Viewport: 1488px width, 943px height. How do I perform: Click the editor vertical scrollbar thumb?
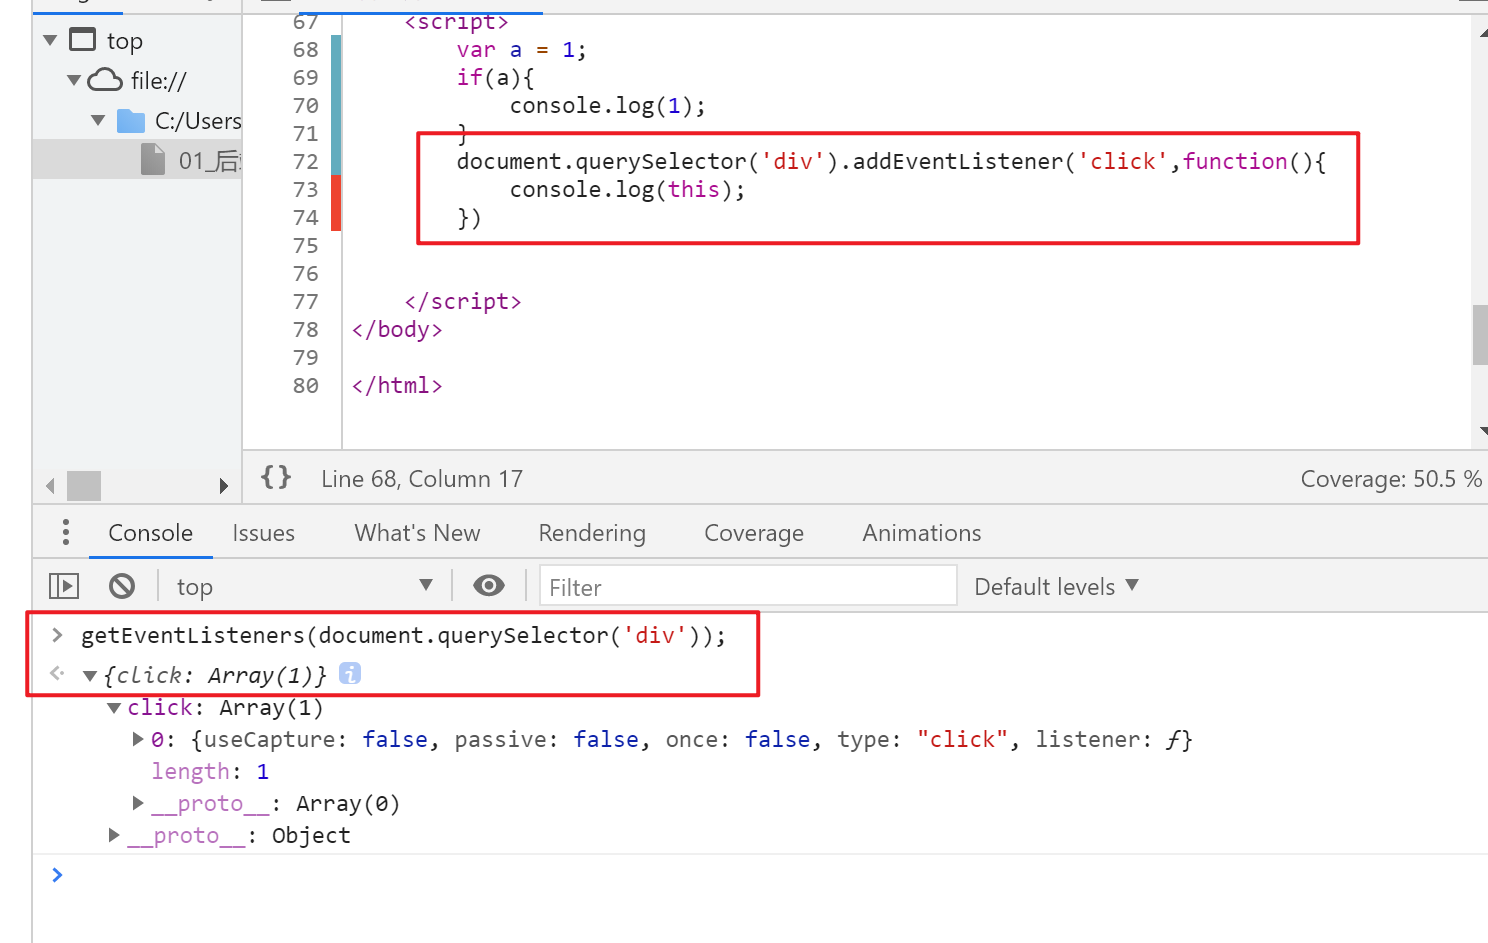1480,335
